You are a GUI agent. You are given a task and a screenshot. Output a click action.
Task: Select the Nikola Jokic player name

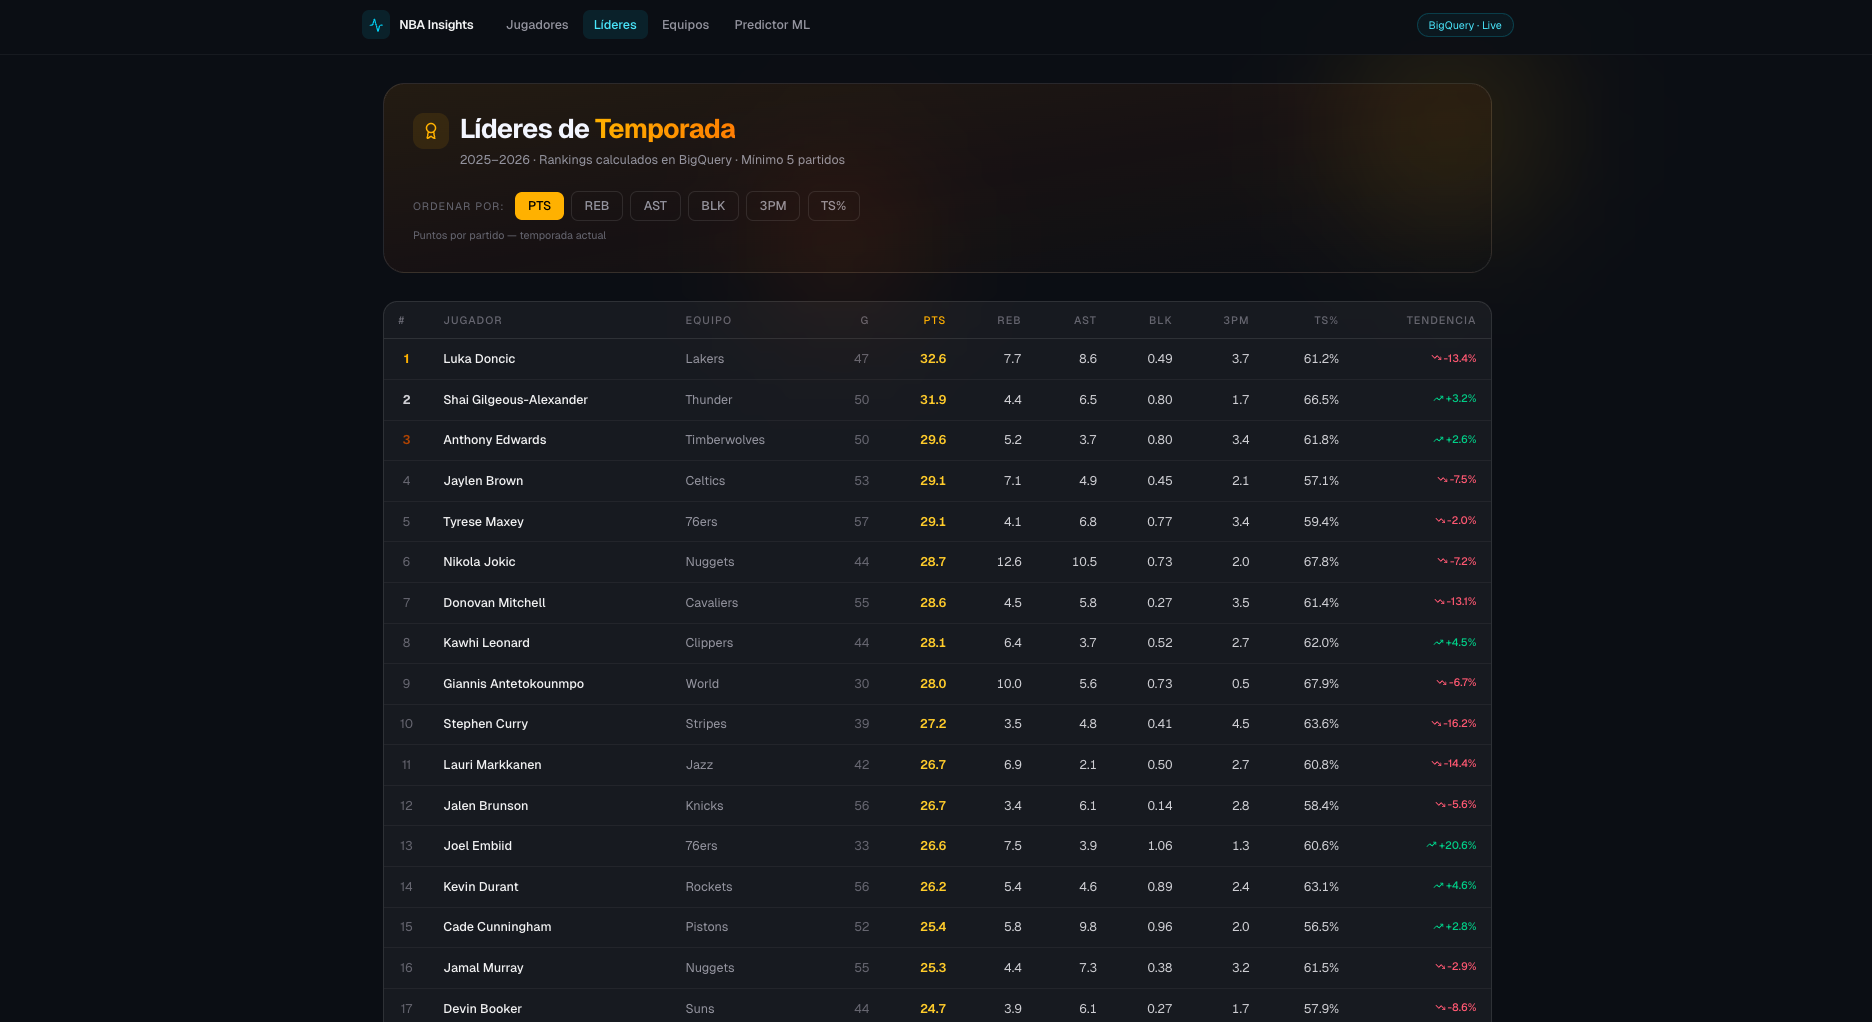point(479,562)
